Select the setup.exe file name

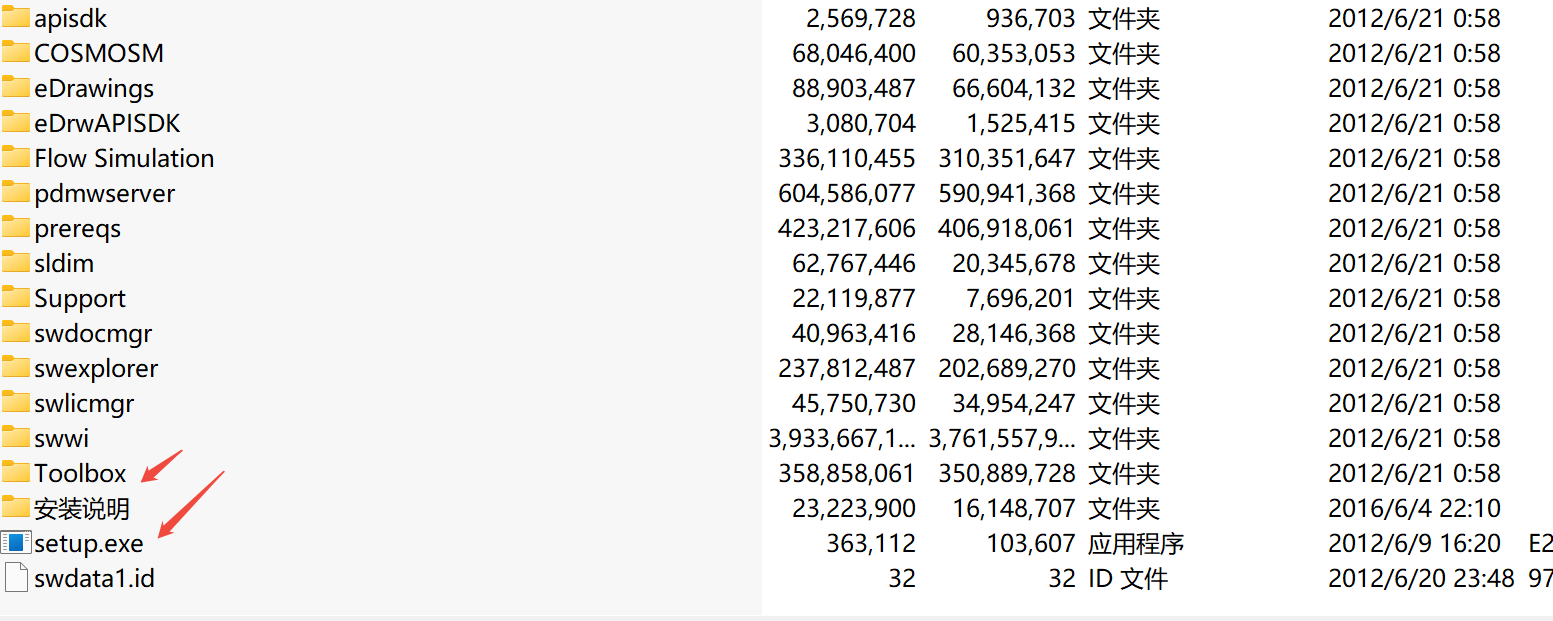pos(89,543)
